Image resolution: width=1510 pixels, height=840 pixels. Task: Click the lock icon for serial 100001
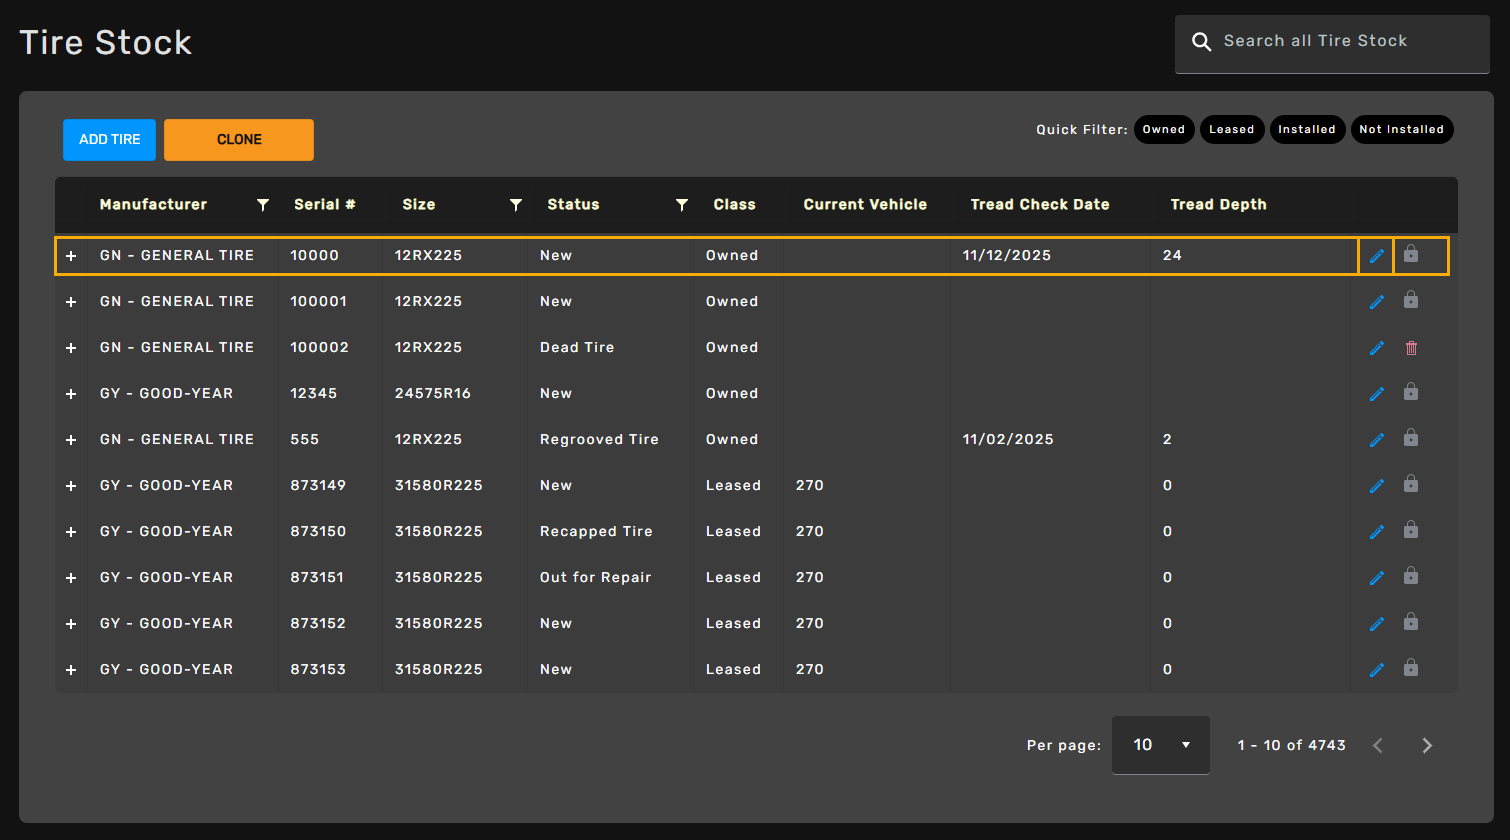(1411, 300)
